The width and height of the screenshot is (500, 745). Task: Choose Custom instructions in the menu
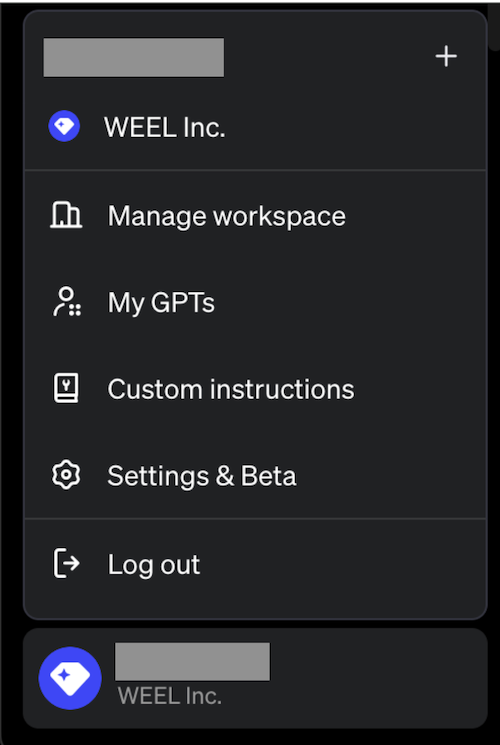point(255,389)
